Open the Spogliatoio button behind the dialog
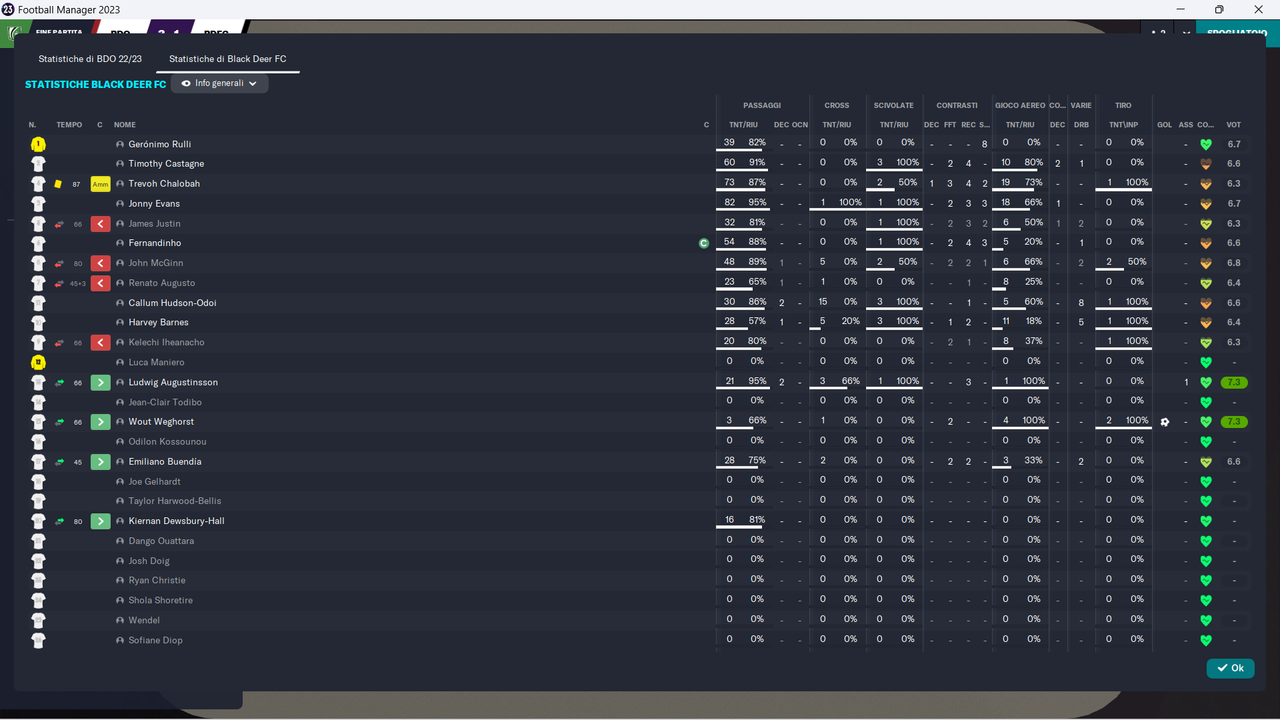Viewport: 1280px width, 720px height. tap(1236, 32)
